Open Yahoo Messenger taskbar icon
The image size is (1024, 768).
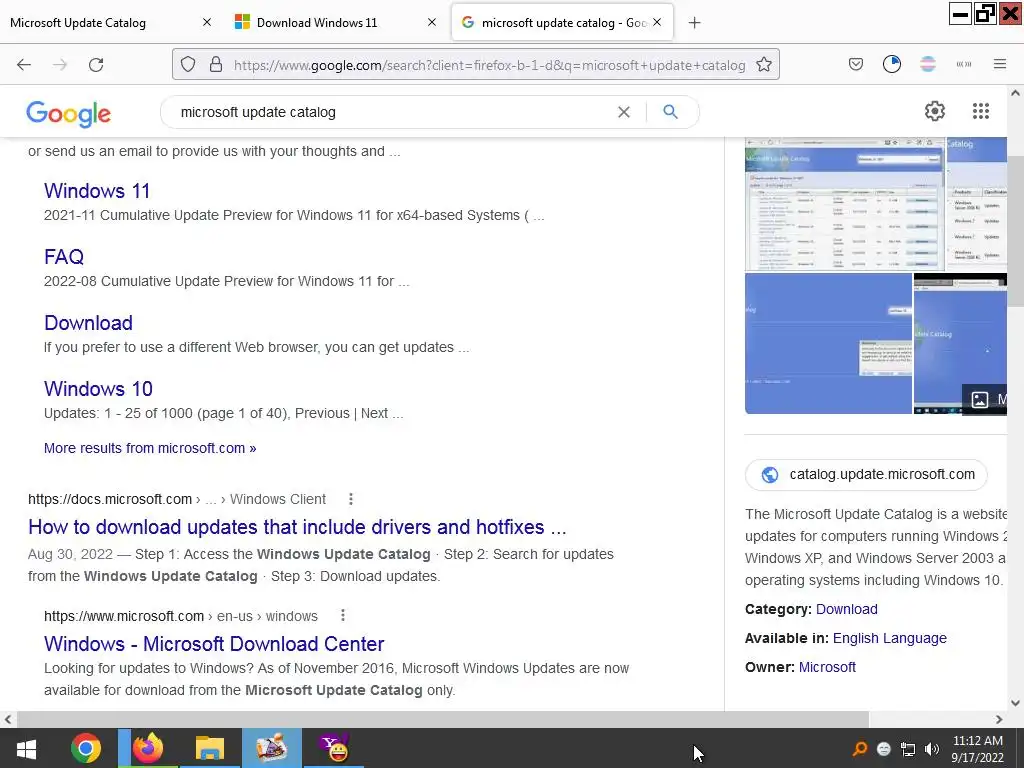334,748
